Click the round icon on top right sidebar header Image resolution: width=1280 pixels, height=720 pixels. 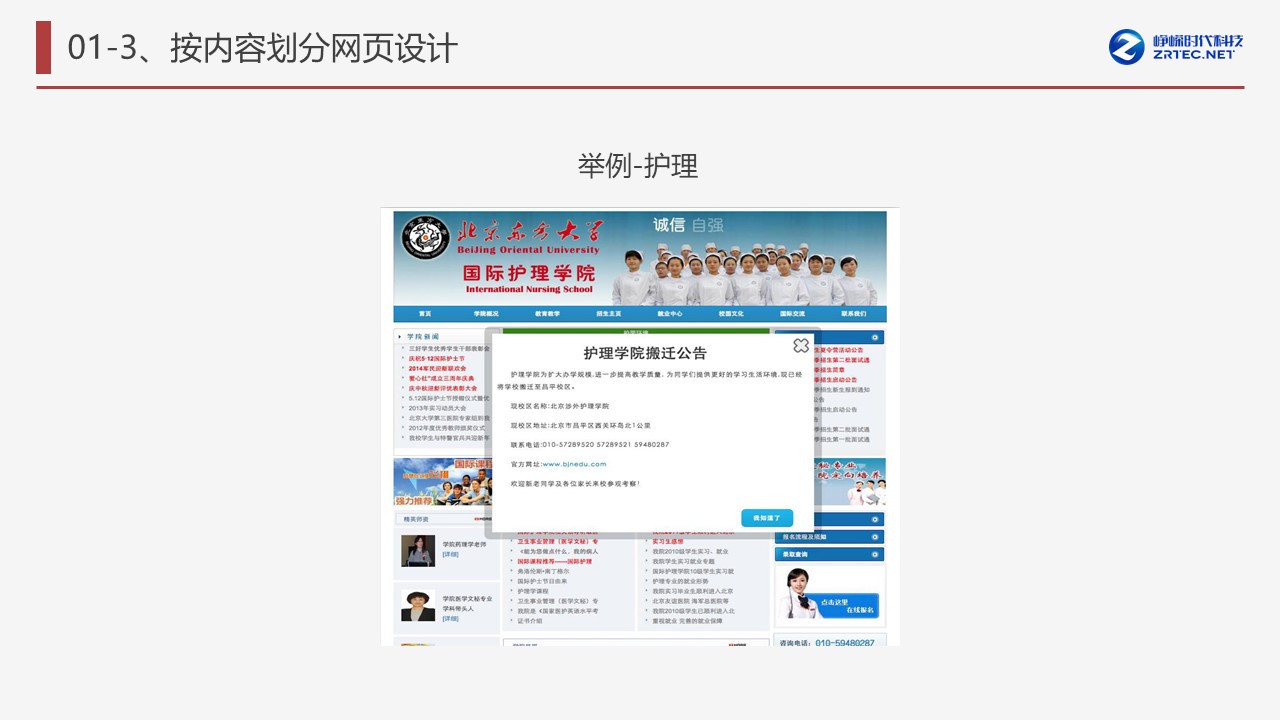point(876,338)
